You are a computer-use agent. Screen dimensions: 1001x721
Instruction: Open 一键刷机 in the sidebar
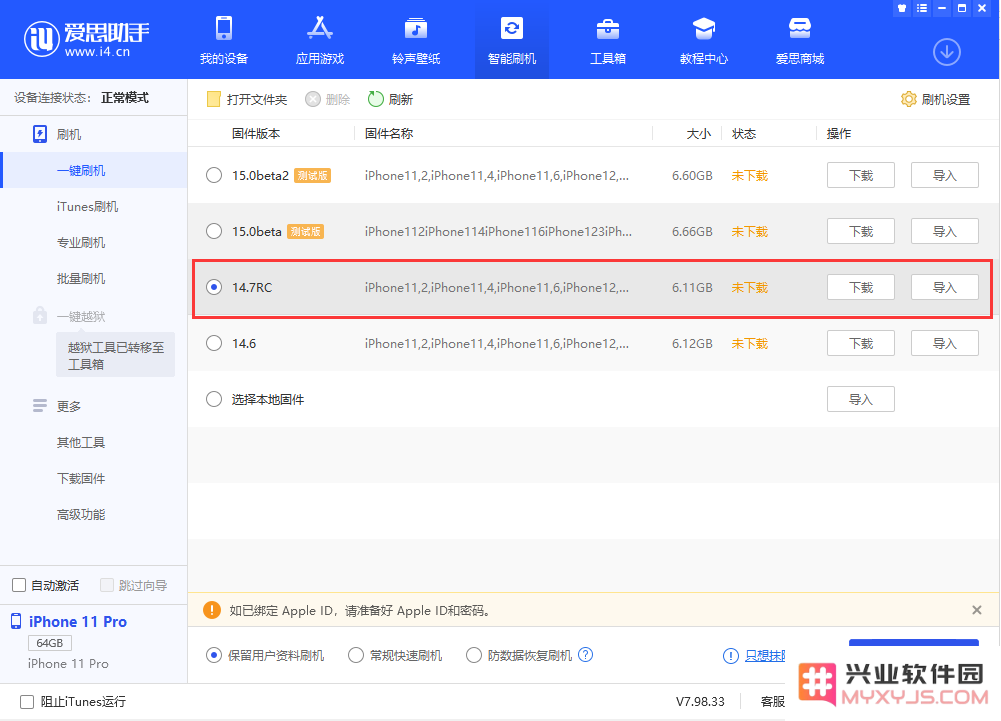point(94,171)
